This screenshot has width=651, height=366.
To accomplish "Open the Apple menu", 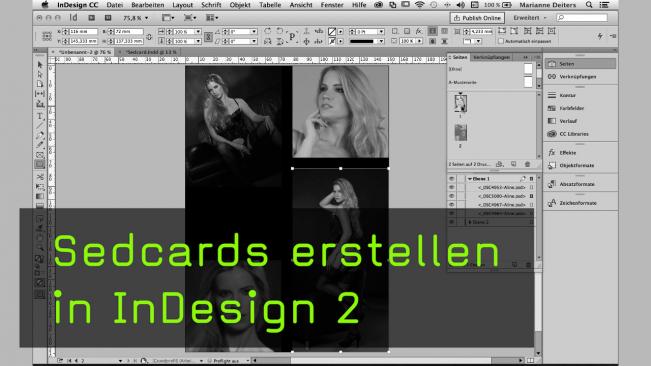I will (45, 5).
